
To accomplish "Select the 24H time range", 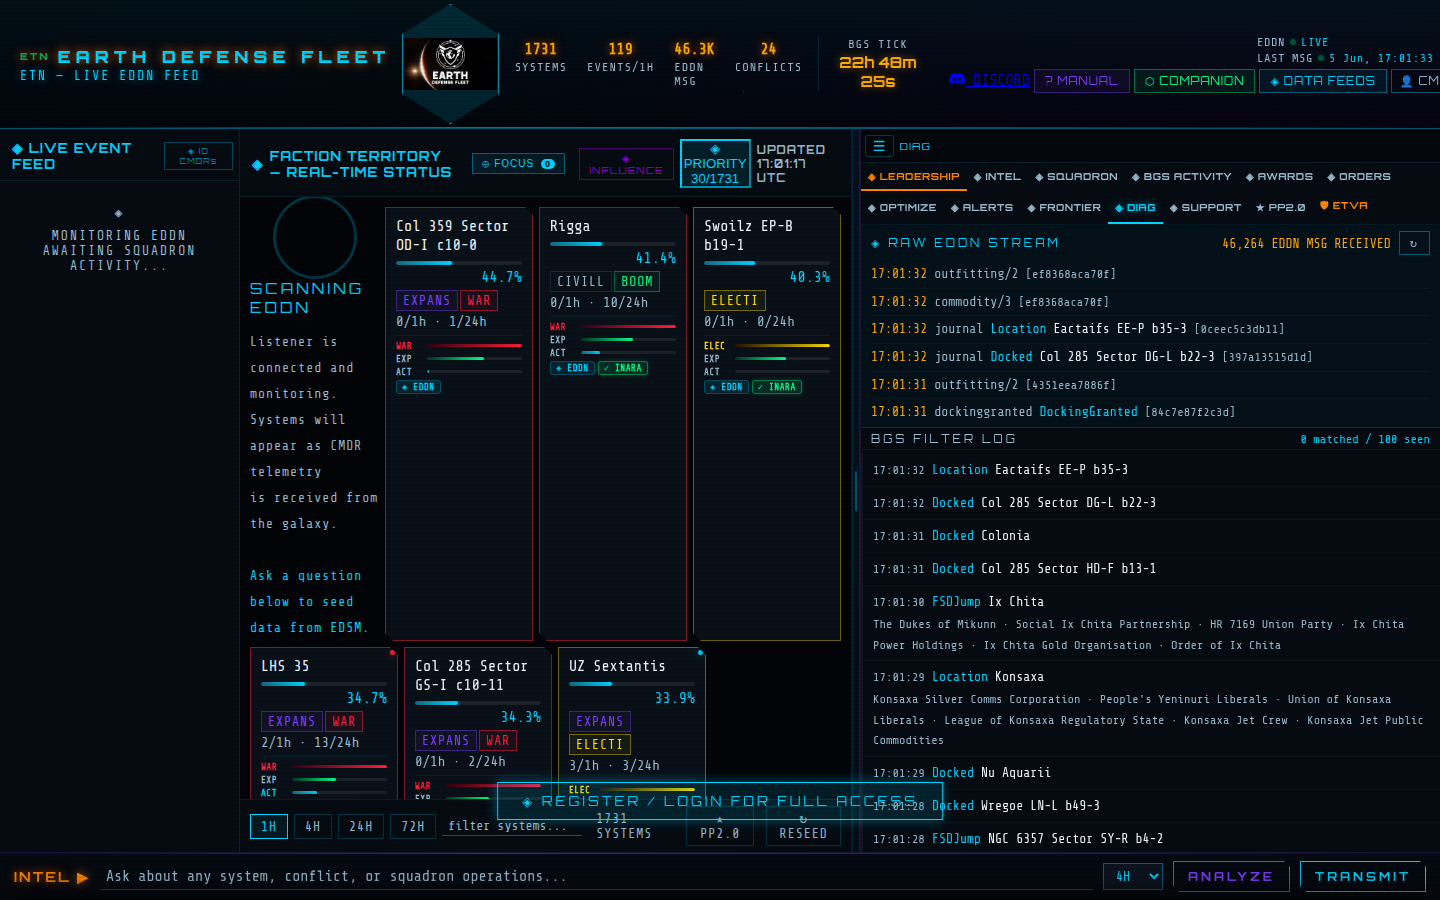I will tap(361, 826).
